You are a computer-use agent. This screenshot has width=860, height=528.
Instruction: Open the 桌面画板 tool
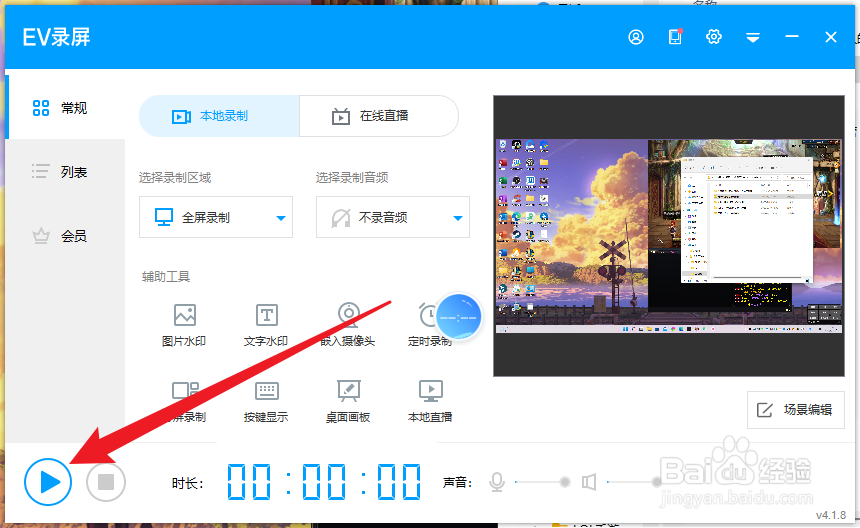348,401
